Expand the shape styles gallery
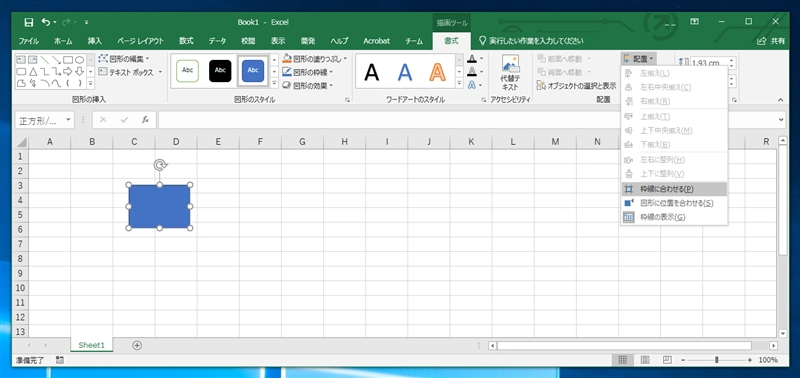800x378 pixels. (274, 84)
